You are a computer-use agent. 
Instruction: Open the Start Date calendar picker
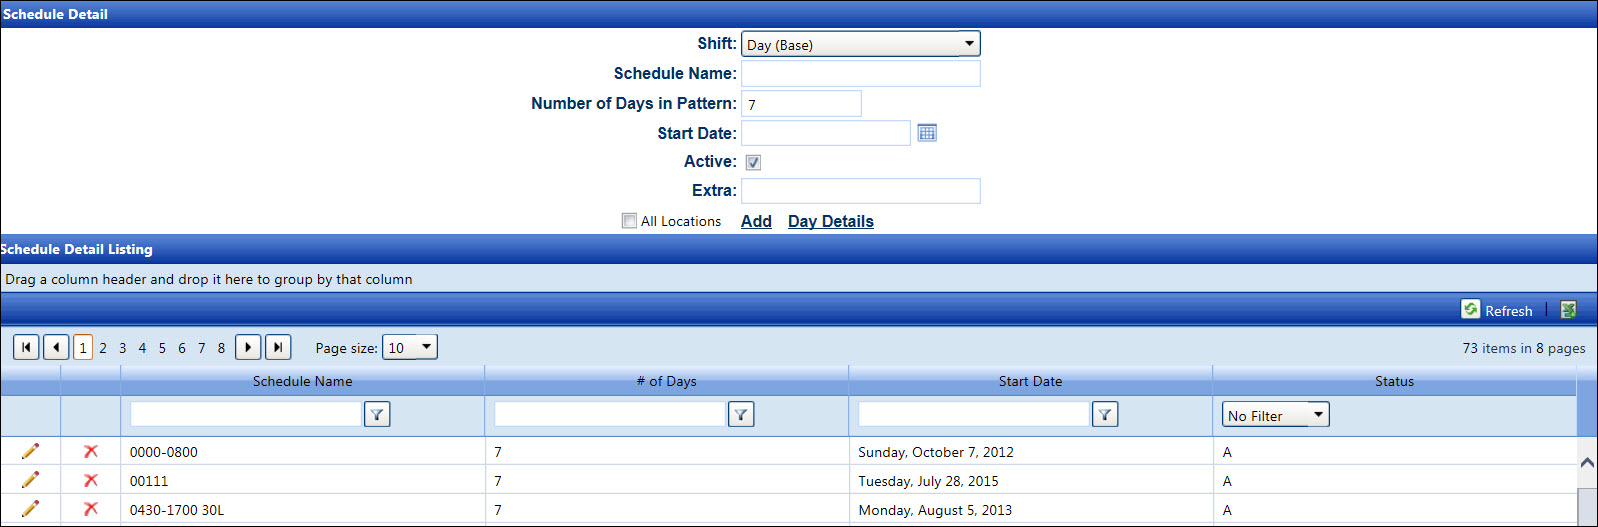(x=927, y=133)
